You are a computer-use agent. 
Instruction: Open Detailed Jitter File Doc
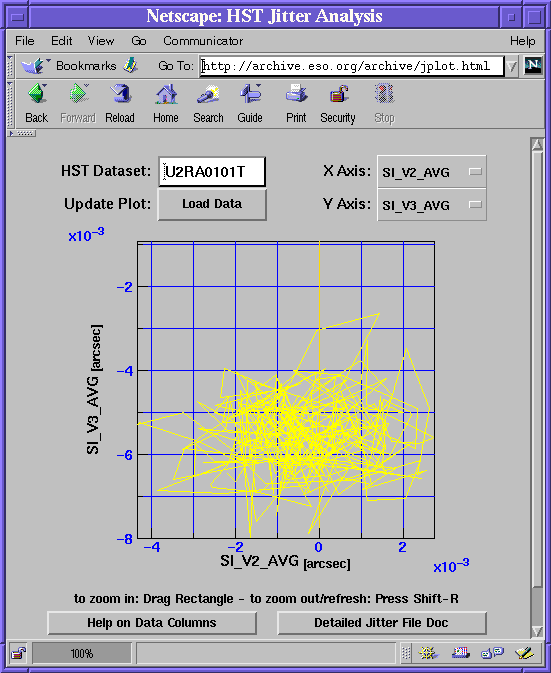[x=381, y=623]
